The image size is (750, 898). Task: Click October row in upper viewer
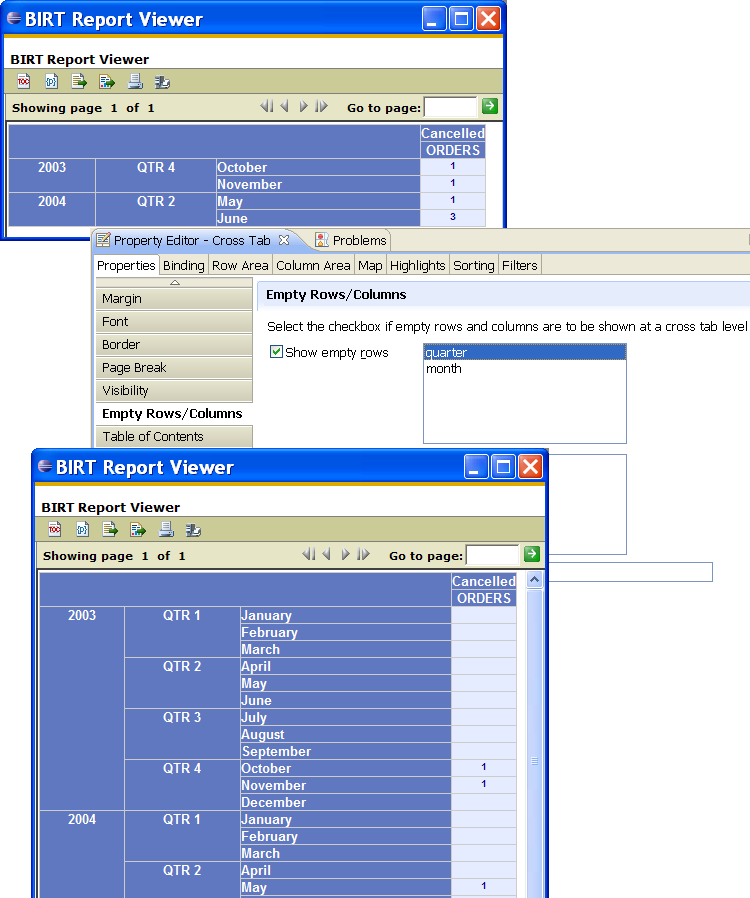pyautogui.click(x=318, y=167)
